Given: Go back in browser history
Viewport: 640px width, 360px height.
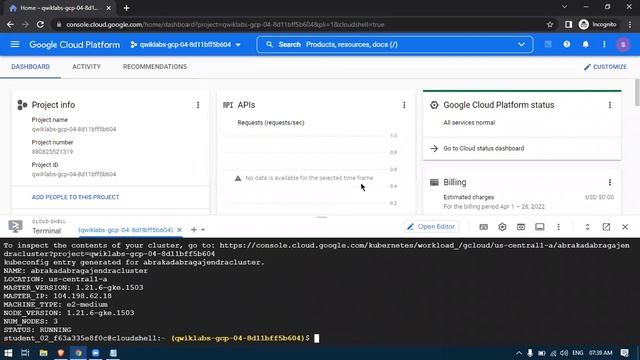Looking at the screenshot, I should [x=10, y=24].
